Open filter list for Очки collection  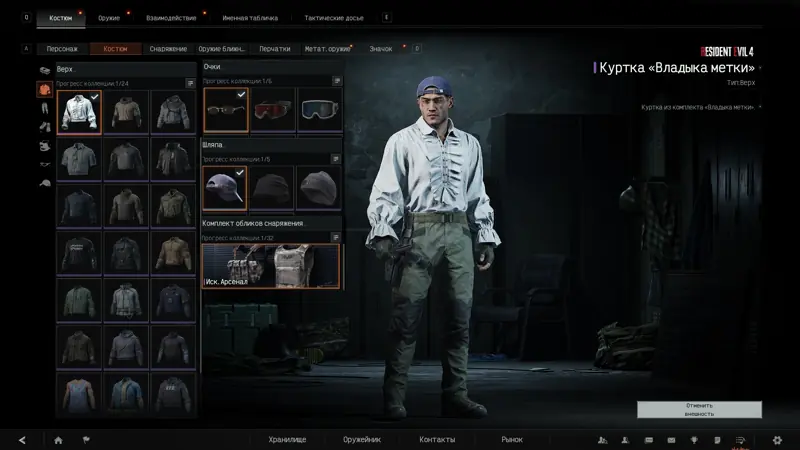tap(337, 81)
